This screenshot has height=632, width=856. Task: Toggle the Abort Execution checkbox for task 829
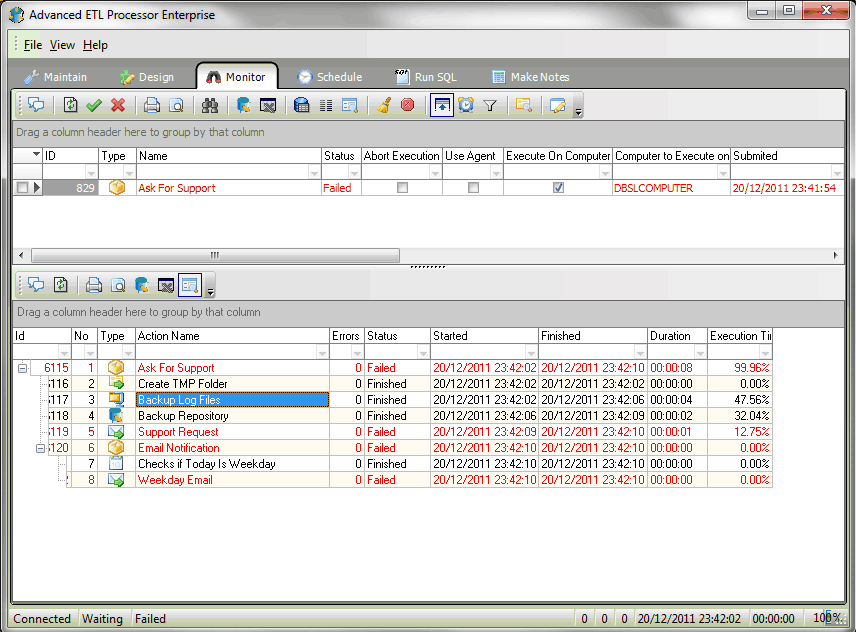click(x=401, y=187)
